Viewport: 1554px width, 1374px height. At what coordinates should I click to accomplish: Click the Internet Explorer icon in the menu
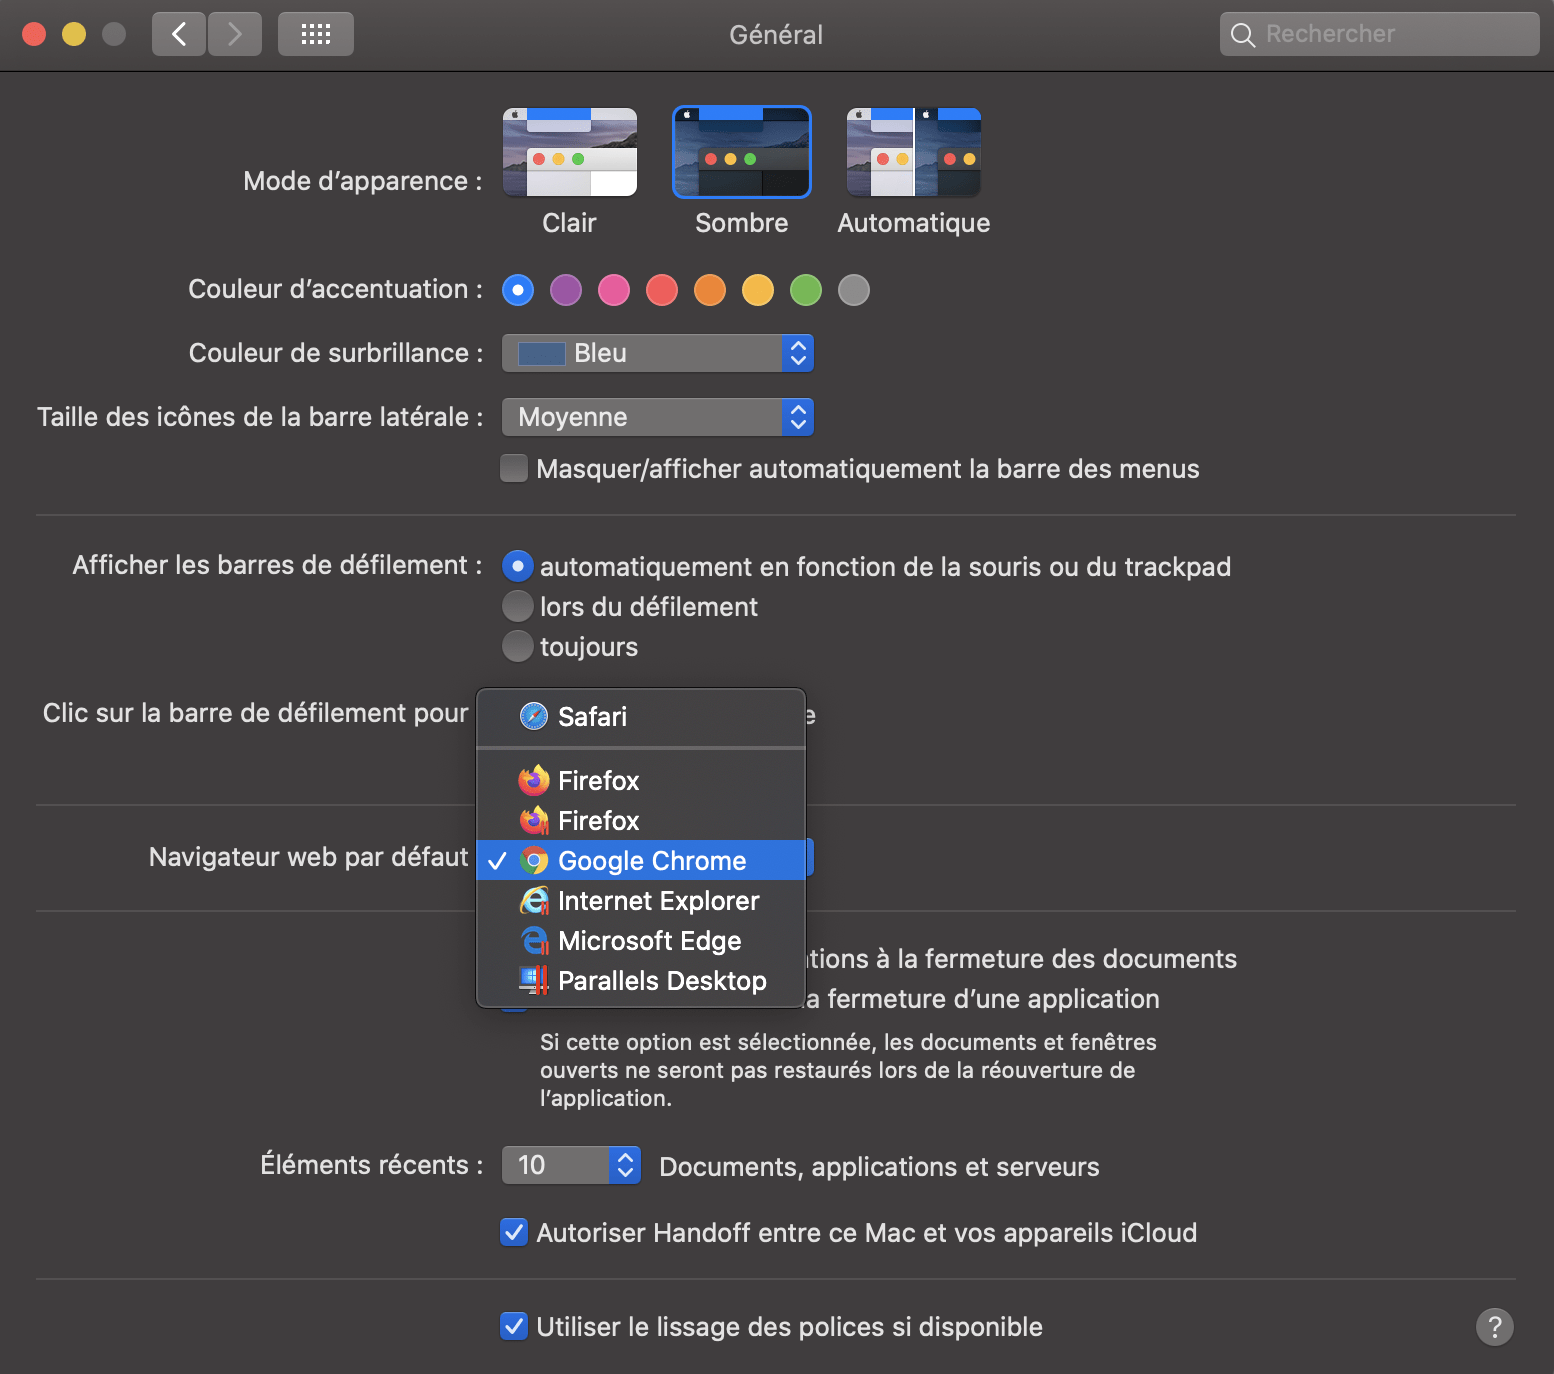(534, 900)
